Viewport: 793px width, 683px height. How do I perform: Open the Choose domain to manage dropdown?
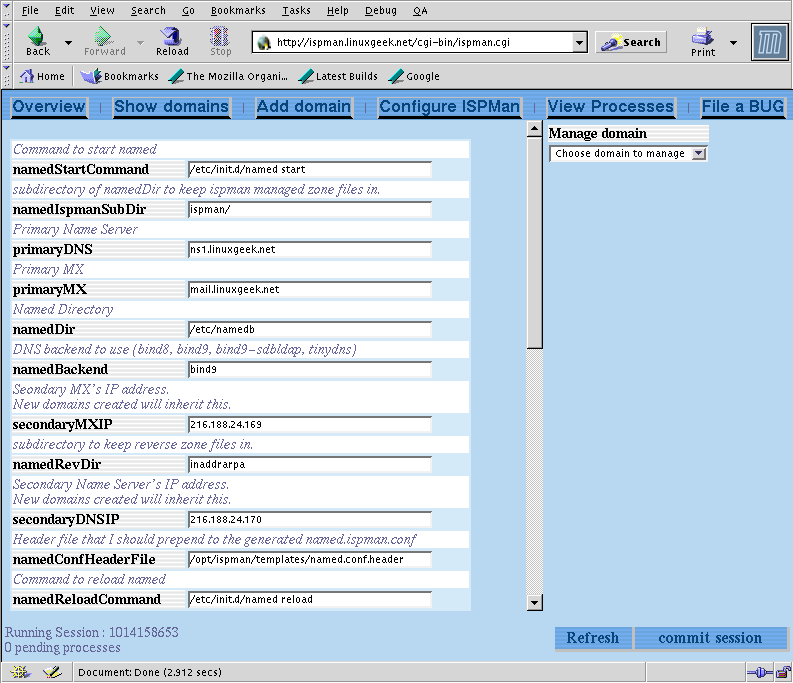tap(629, 154)
